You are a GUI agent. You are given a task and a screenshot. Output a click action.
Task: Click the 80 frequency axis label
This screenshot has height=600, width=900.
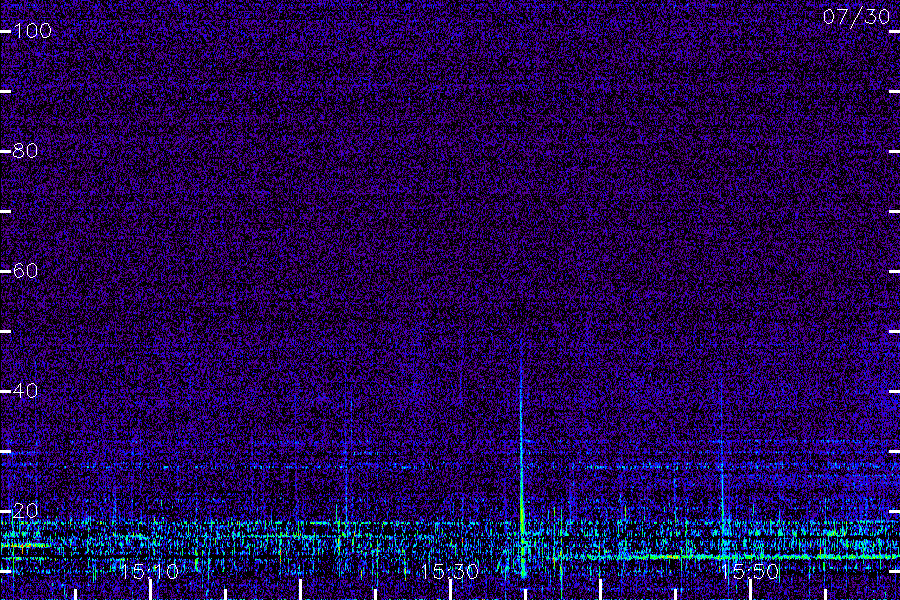point(26,150)
